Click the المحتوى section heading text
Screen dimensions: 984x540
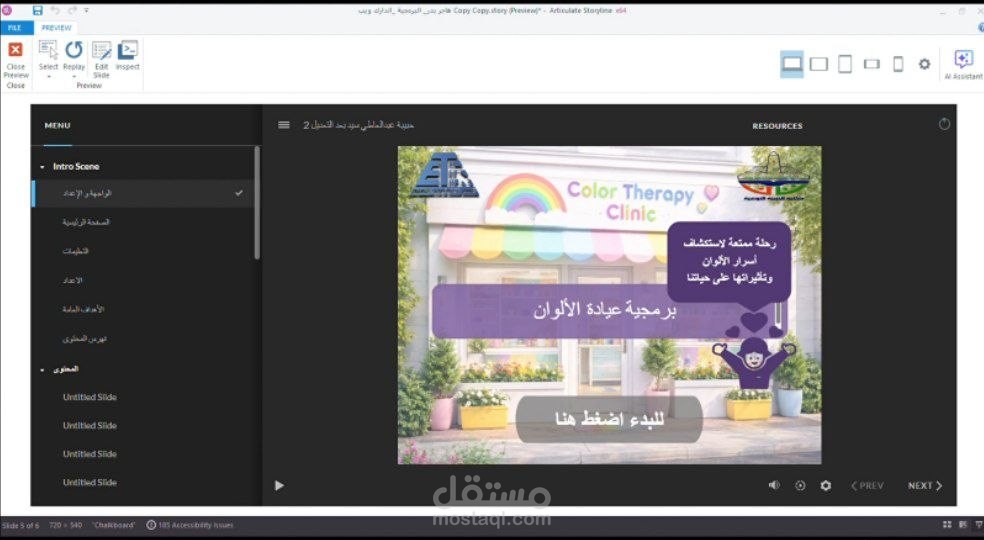(x=66, y=369)
